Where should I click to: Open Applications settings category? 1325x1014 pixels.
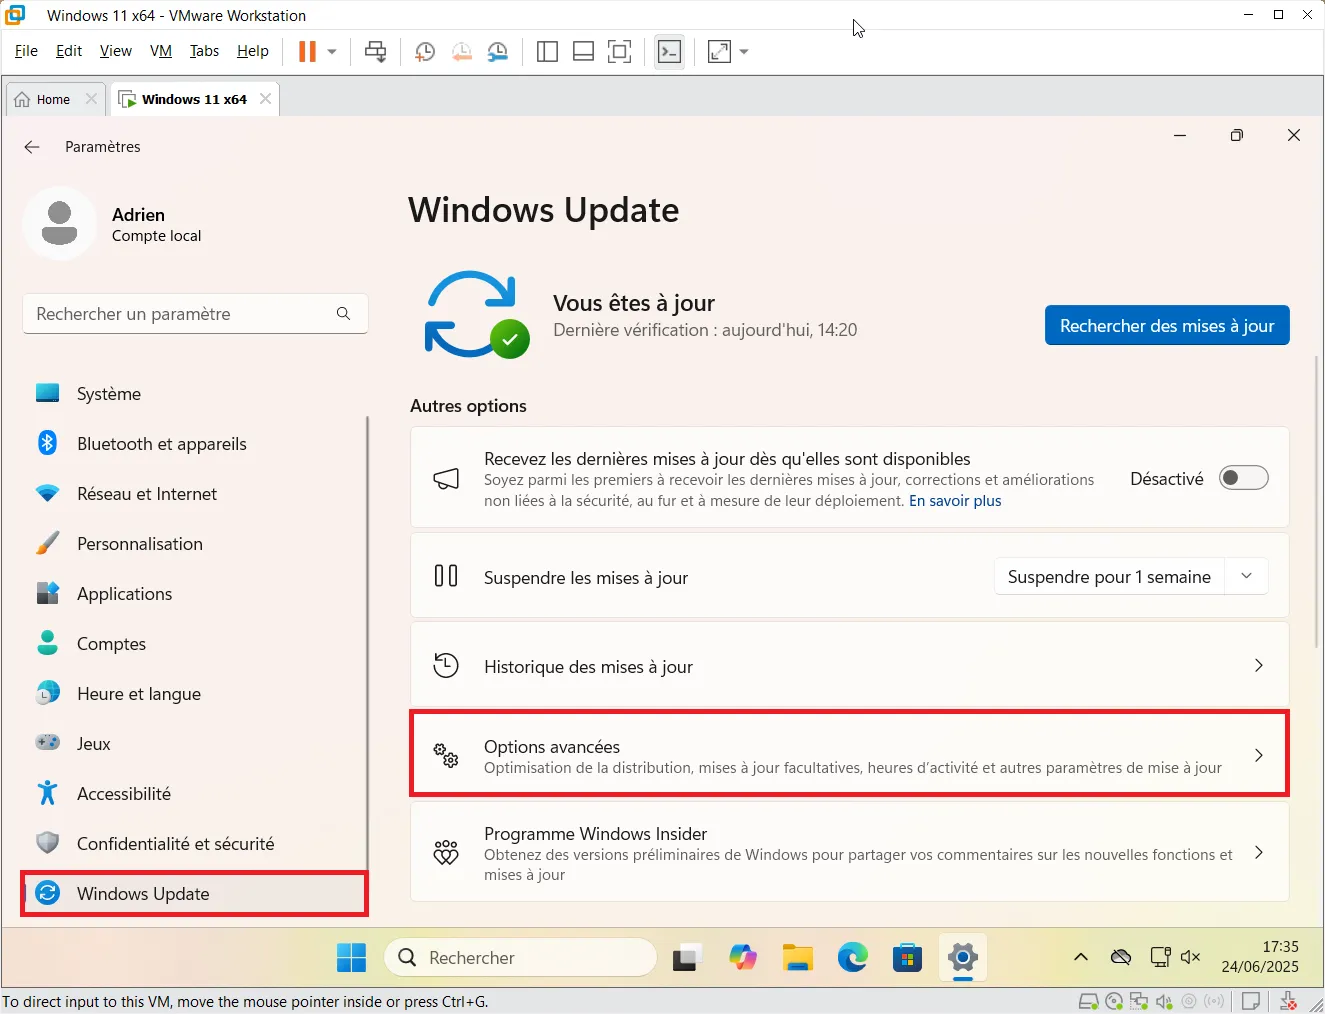pos(195,594)
